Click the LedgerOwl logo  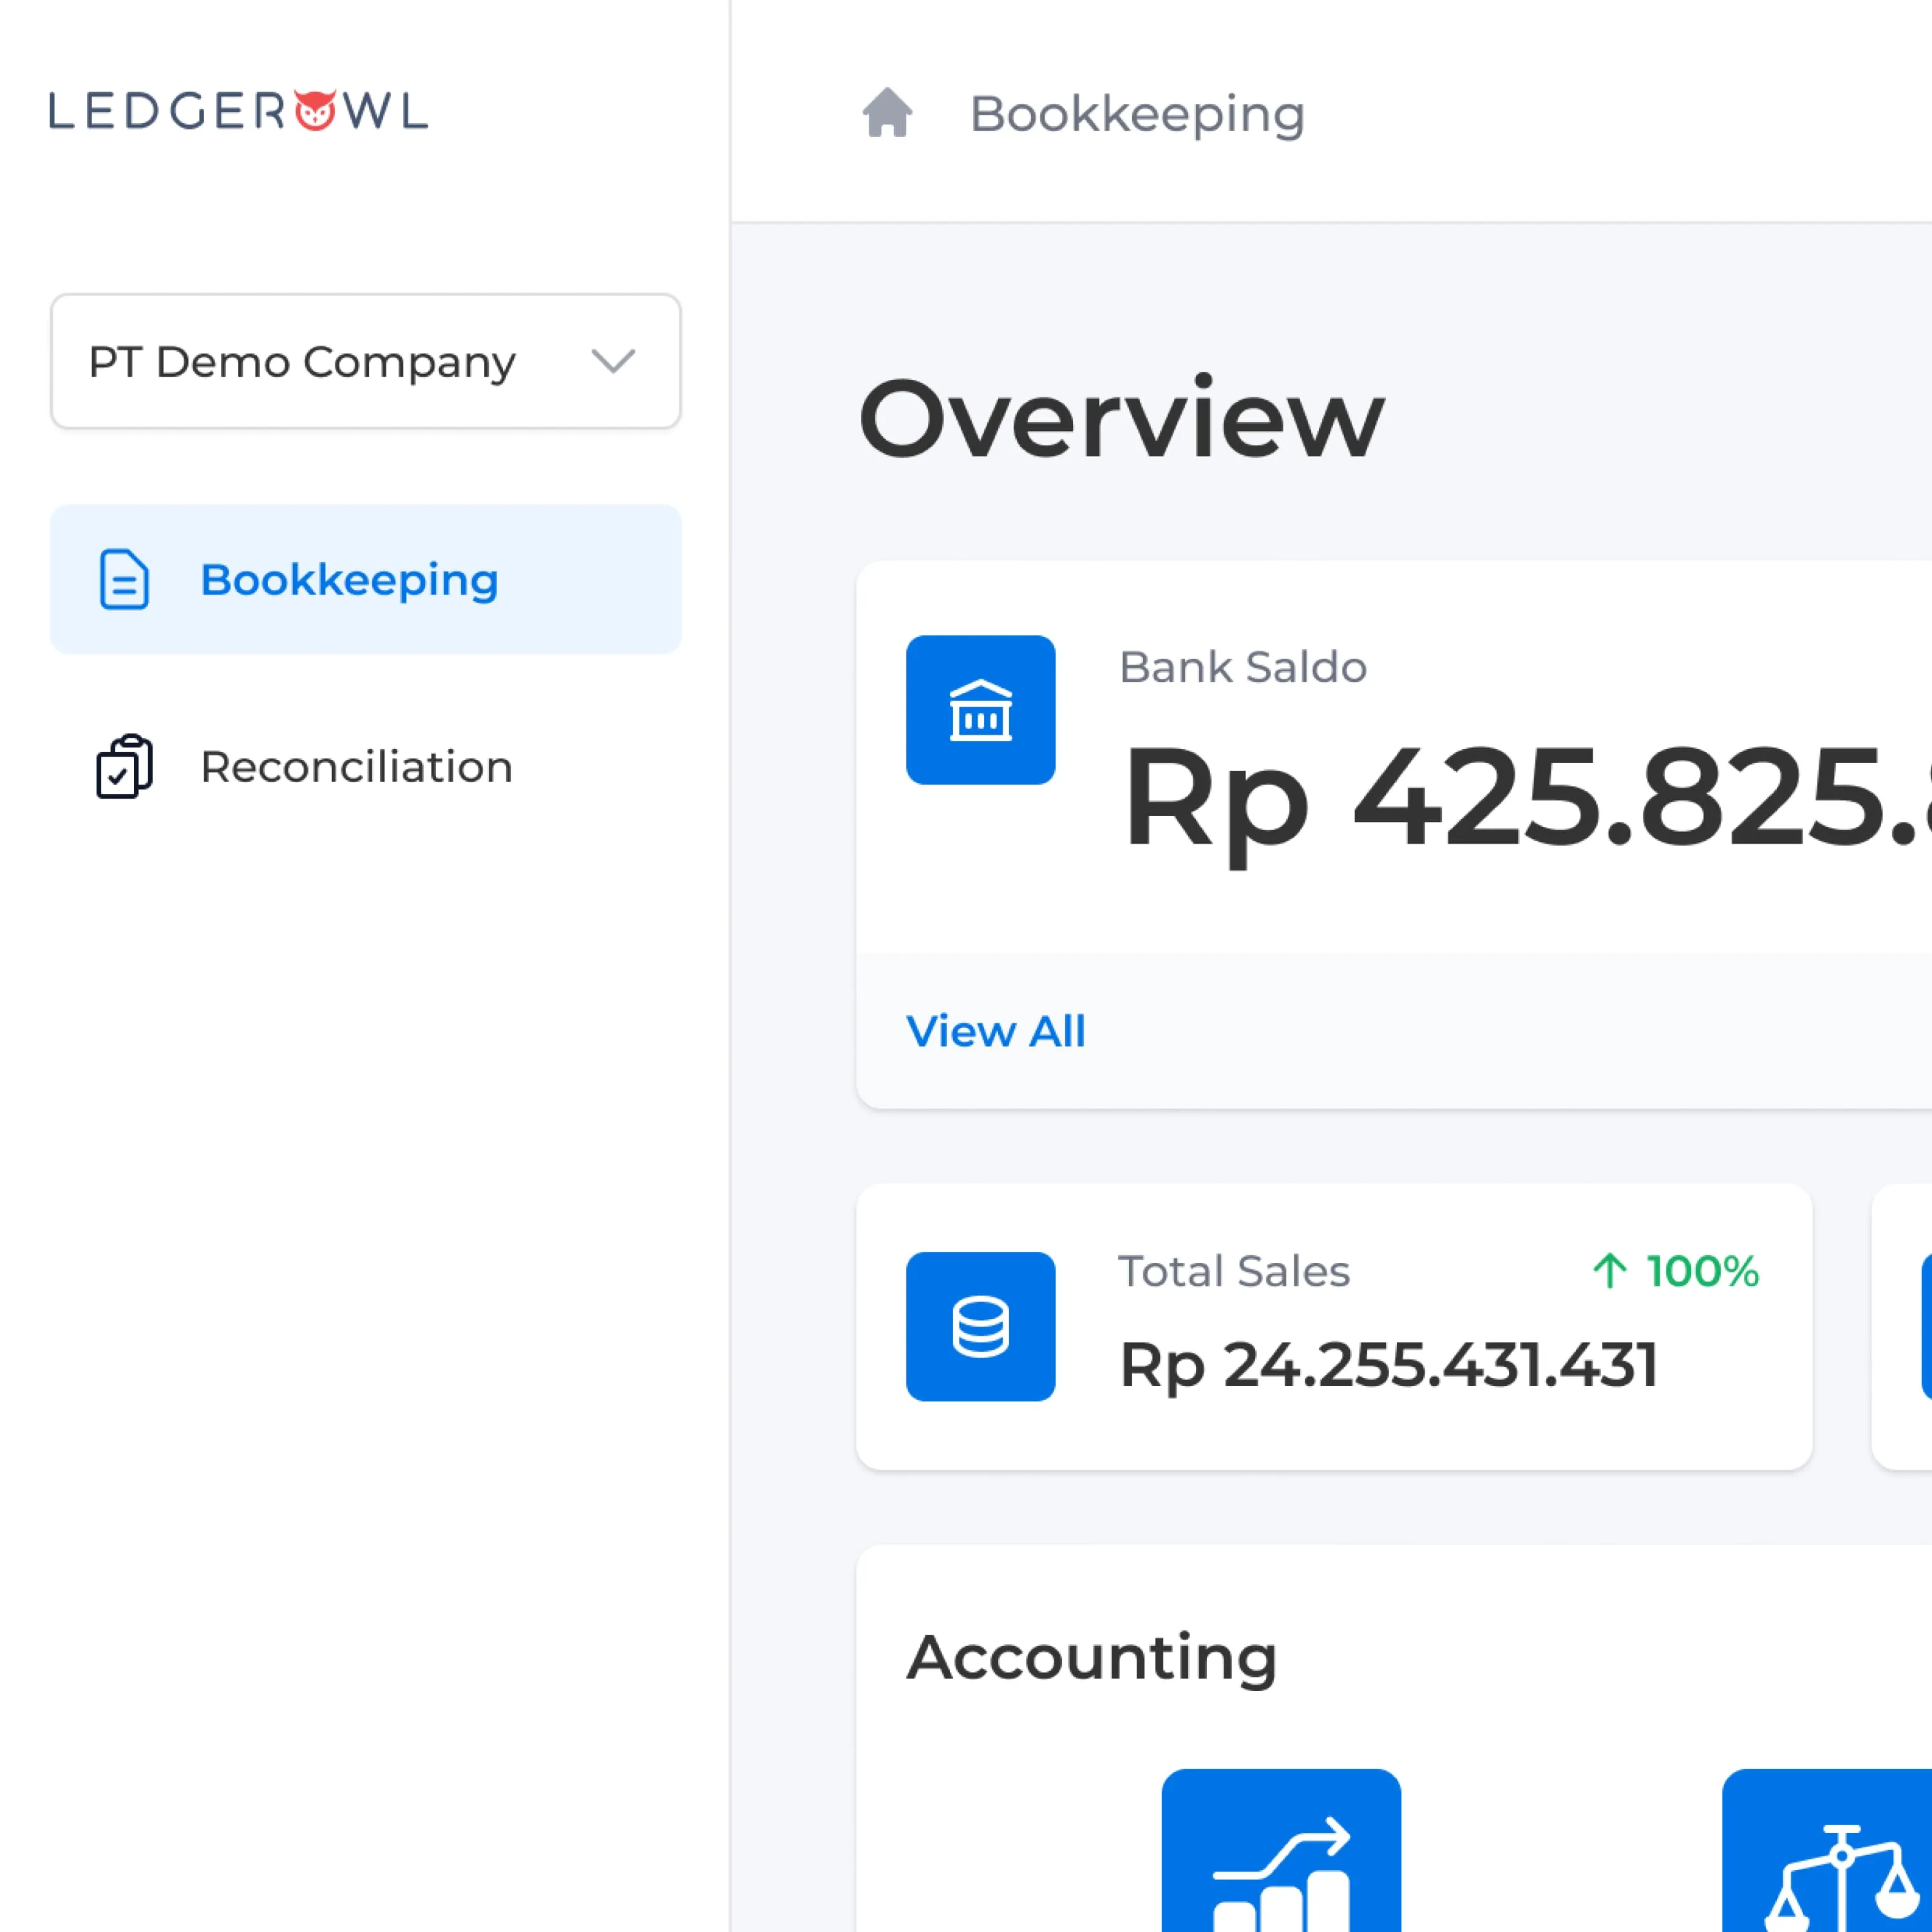pos(238,111)
